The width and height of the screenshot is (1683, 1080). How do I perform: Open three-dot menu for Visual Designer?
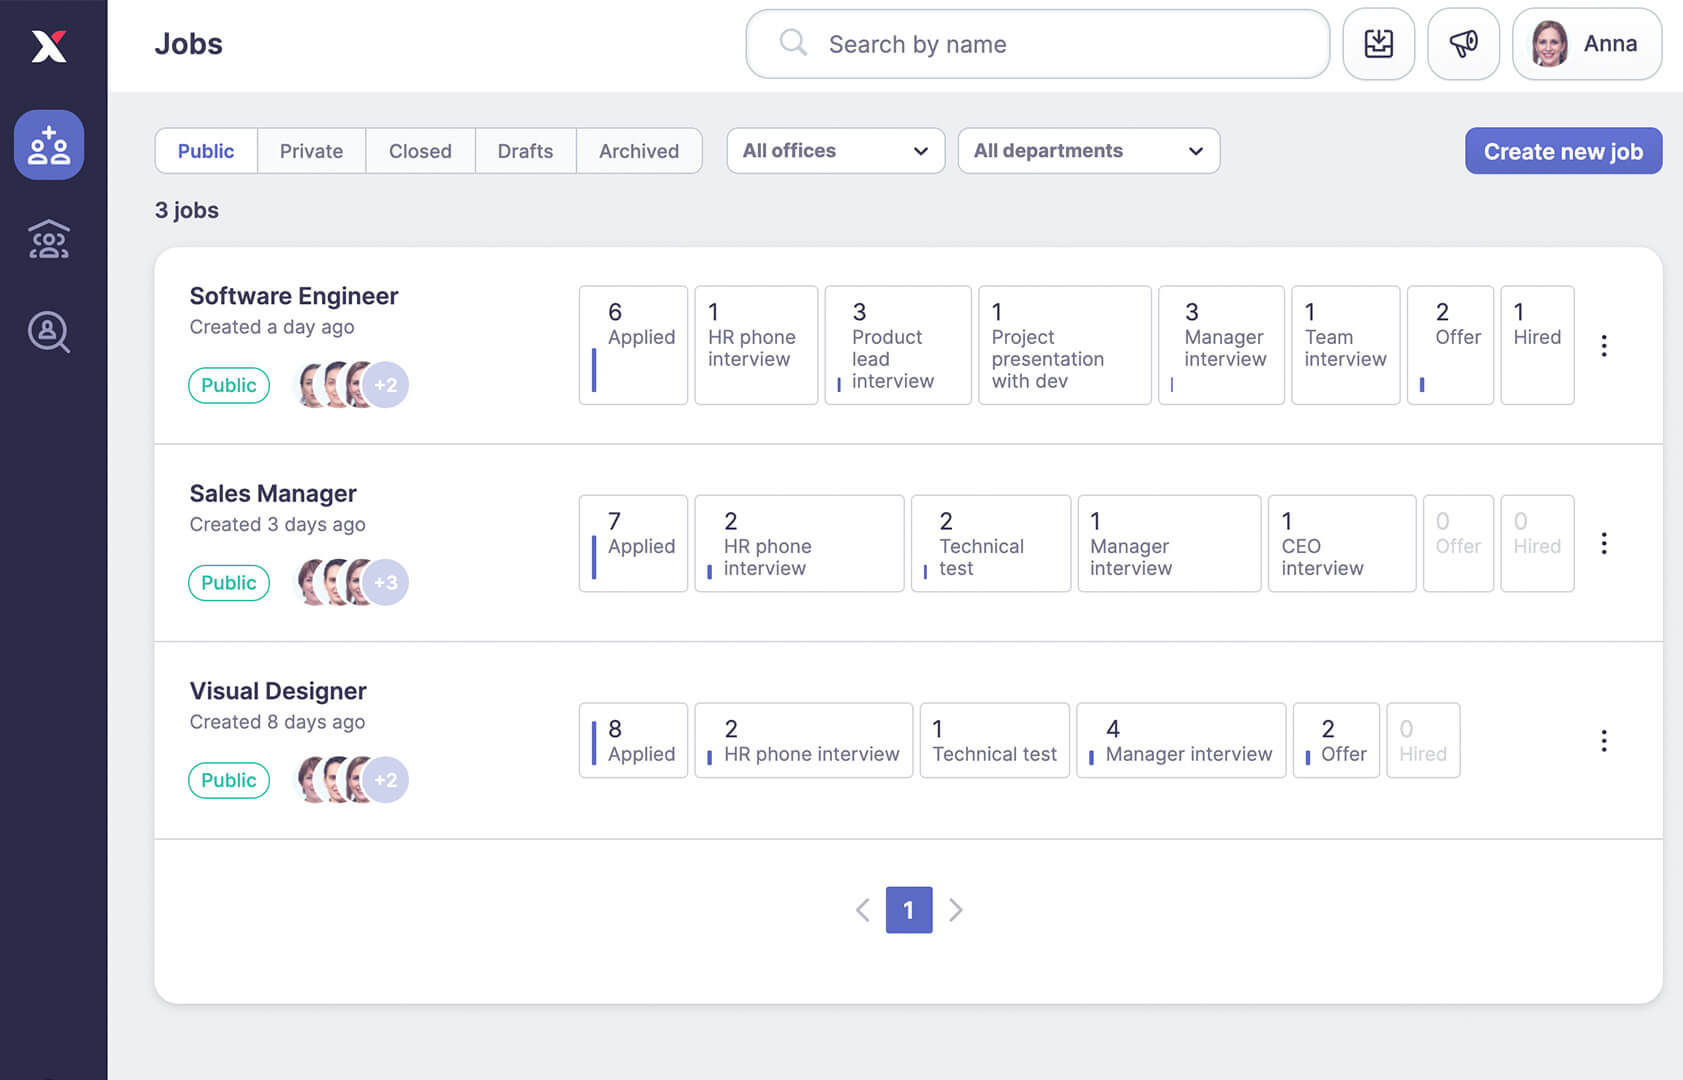click(x=1604, y=741)
